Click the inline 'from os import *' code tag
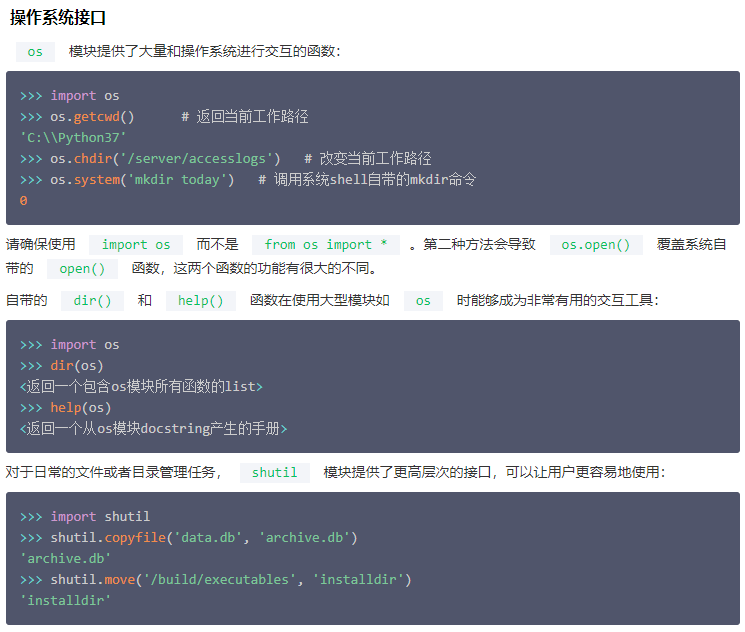This screenshot has height=632, width=745. [x=326, y=245]
